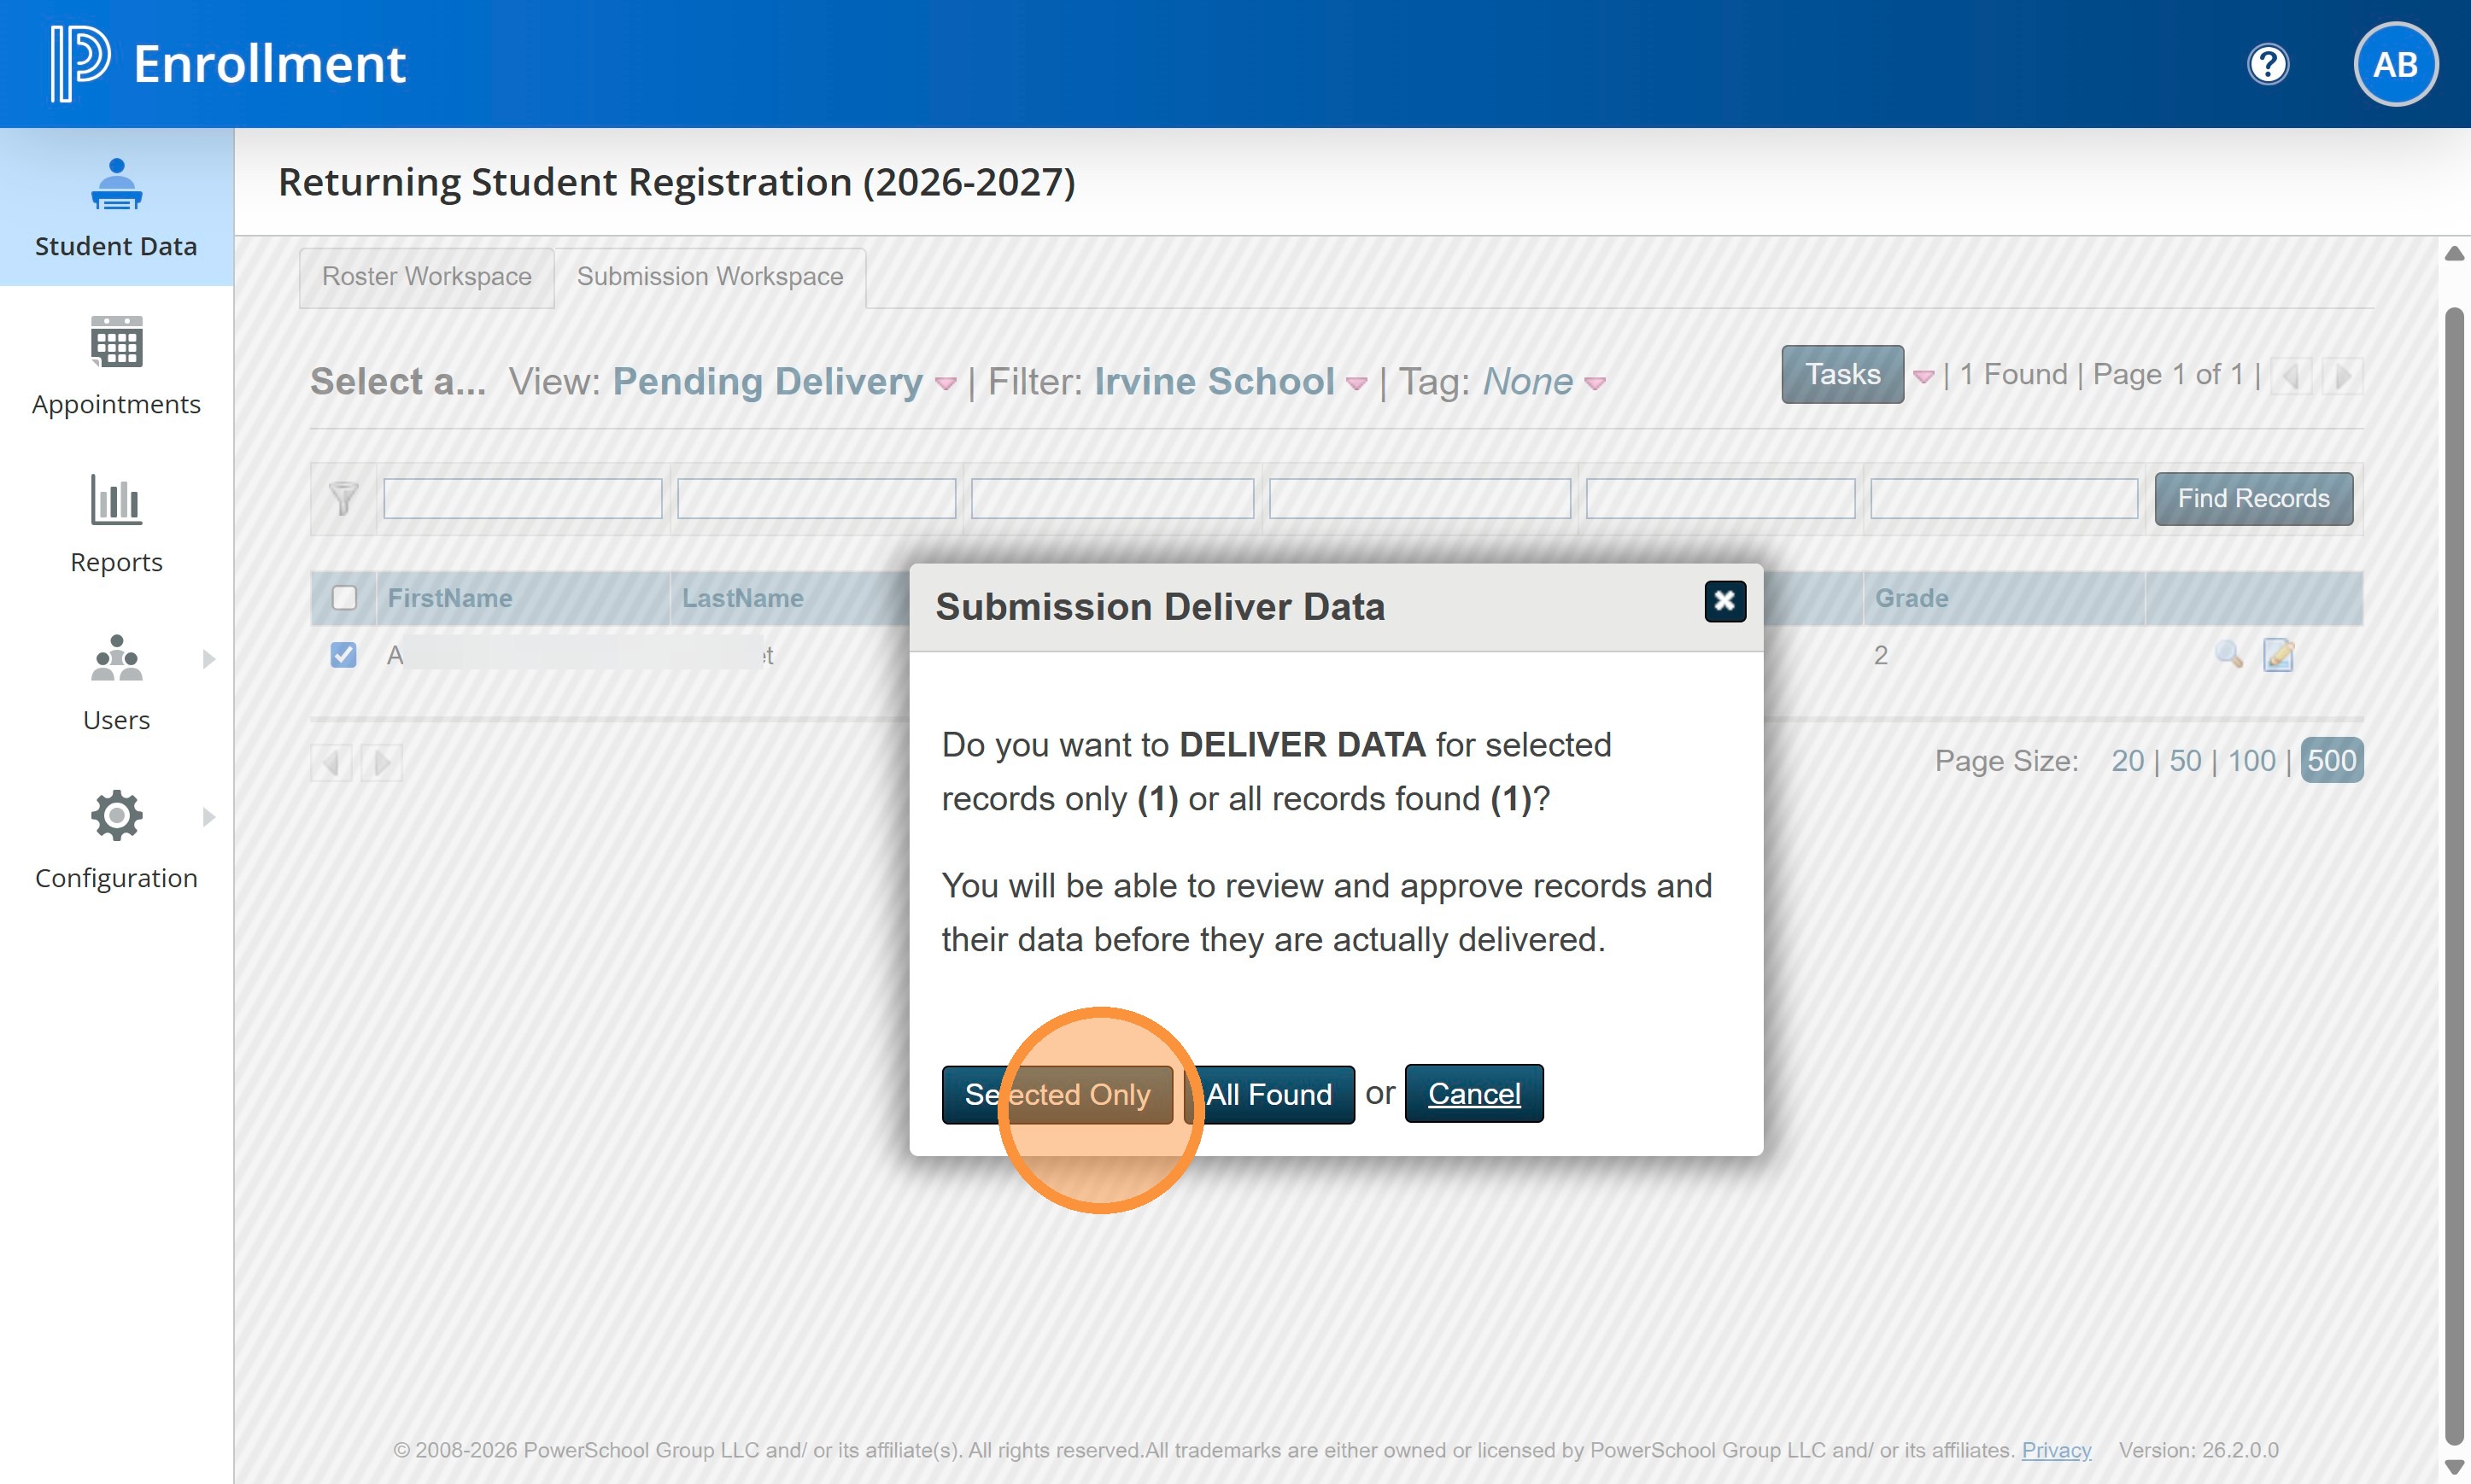Open the Appointments calendar icon
Screen dimensions: 2471x1484
(116, 343)
